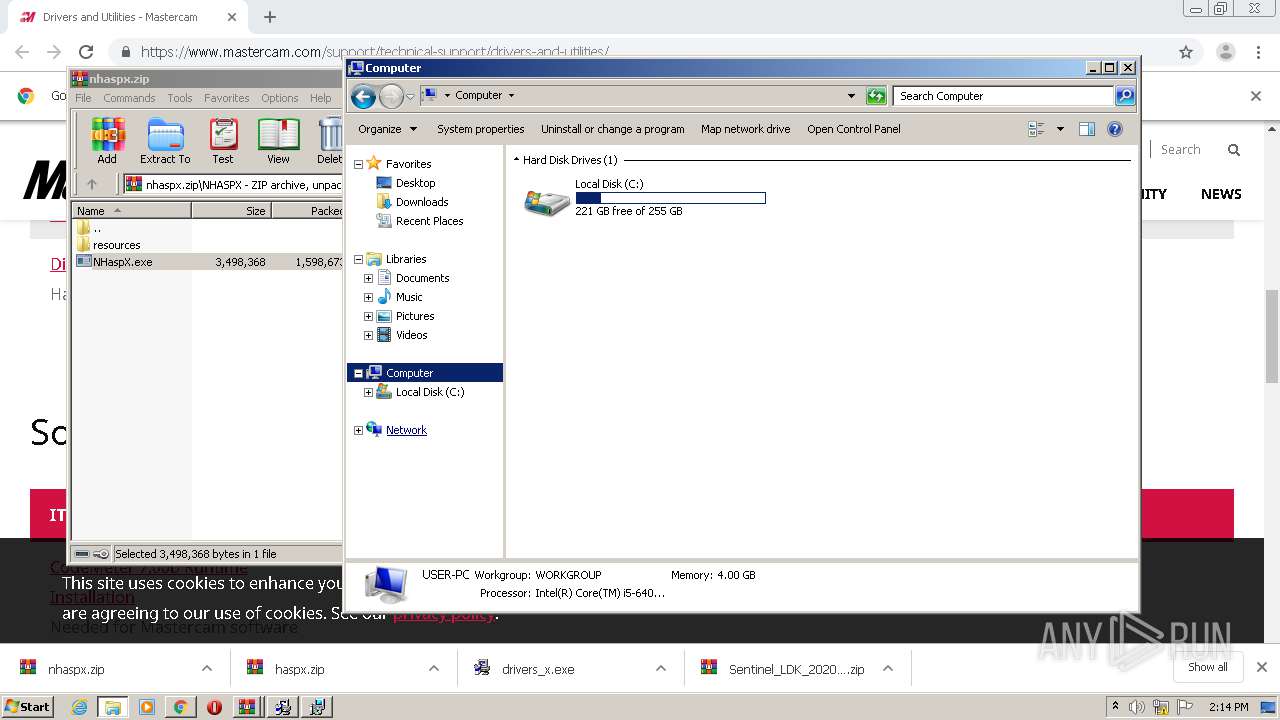
Task: Click the WinRAR taskbar icon
Action: pos(247,707)
